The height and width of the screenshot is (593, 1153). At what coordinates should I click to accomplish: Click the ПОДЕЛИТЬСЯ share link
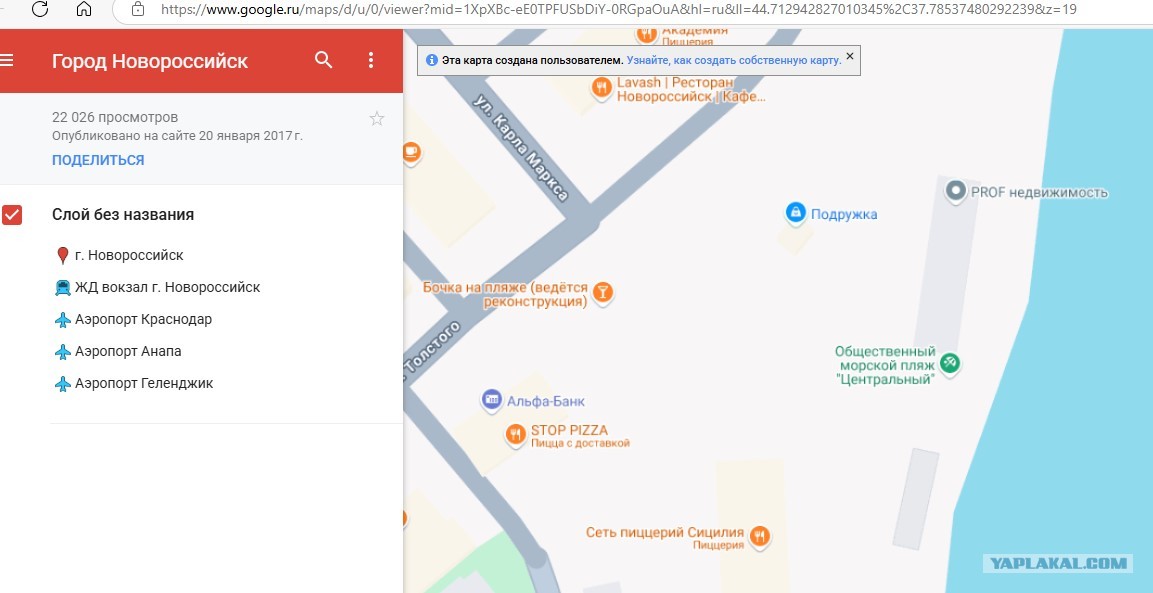point(98,160)
